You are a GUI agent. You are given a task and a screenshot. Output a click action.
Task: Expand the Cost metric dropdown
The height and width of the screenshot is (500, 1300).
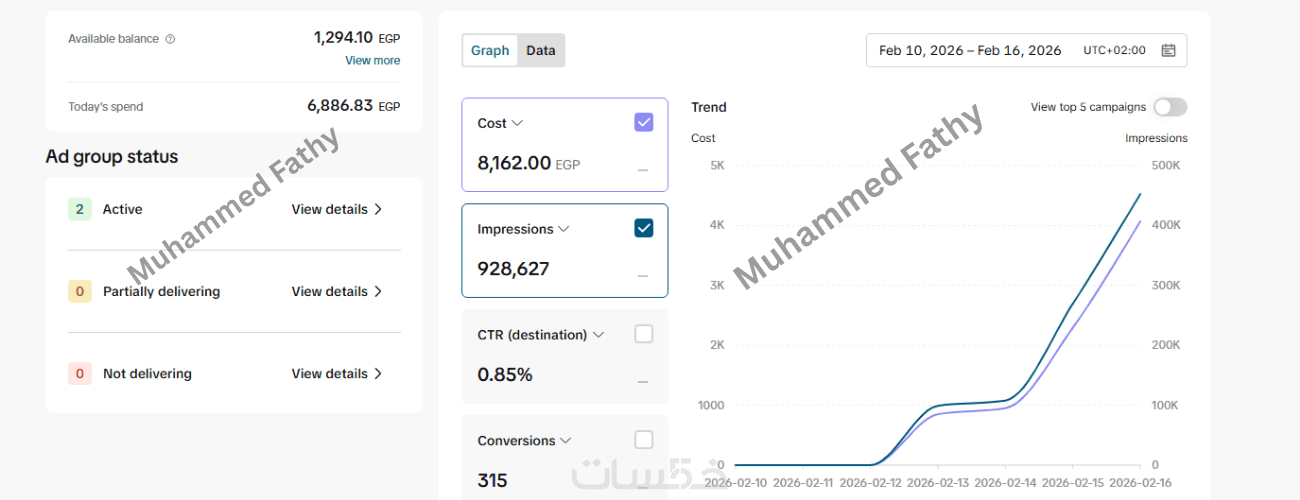[517, 123]
